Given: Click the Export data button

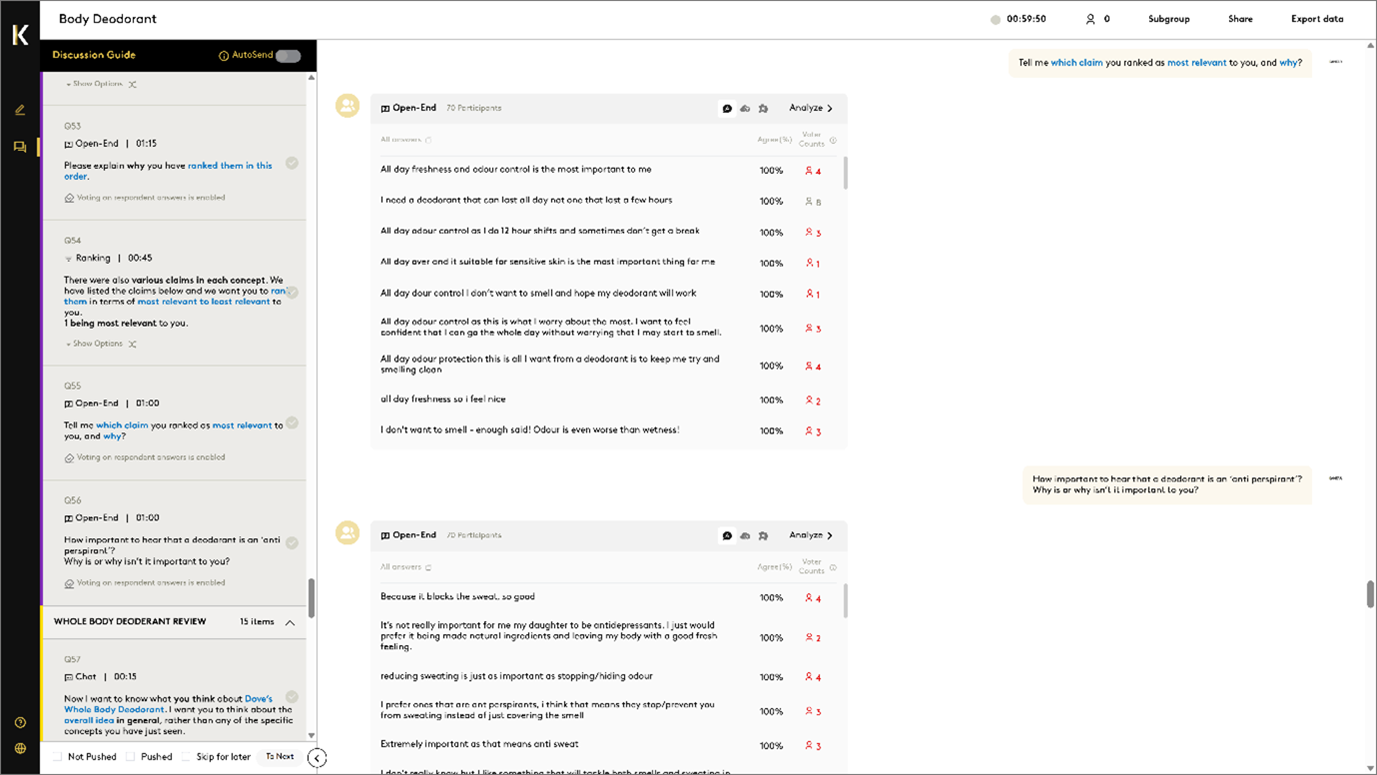Looking at the screenshot, I should tap(1317, 18).
